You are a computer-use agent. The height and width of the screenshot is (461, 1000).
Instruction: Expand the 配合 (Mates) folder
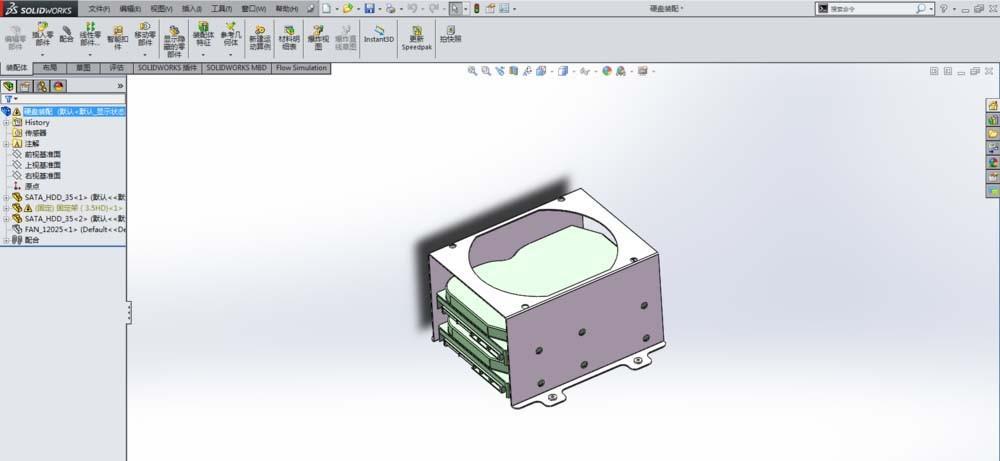[x=6, y=240]
